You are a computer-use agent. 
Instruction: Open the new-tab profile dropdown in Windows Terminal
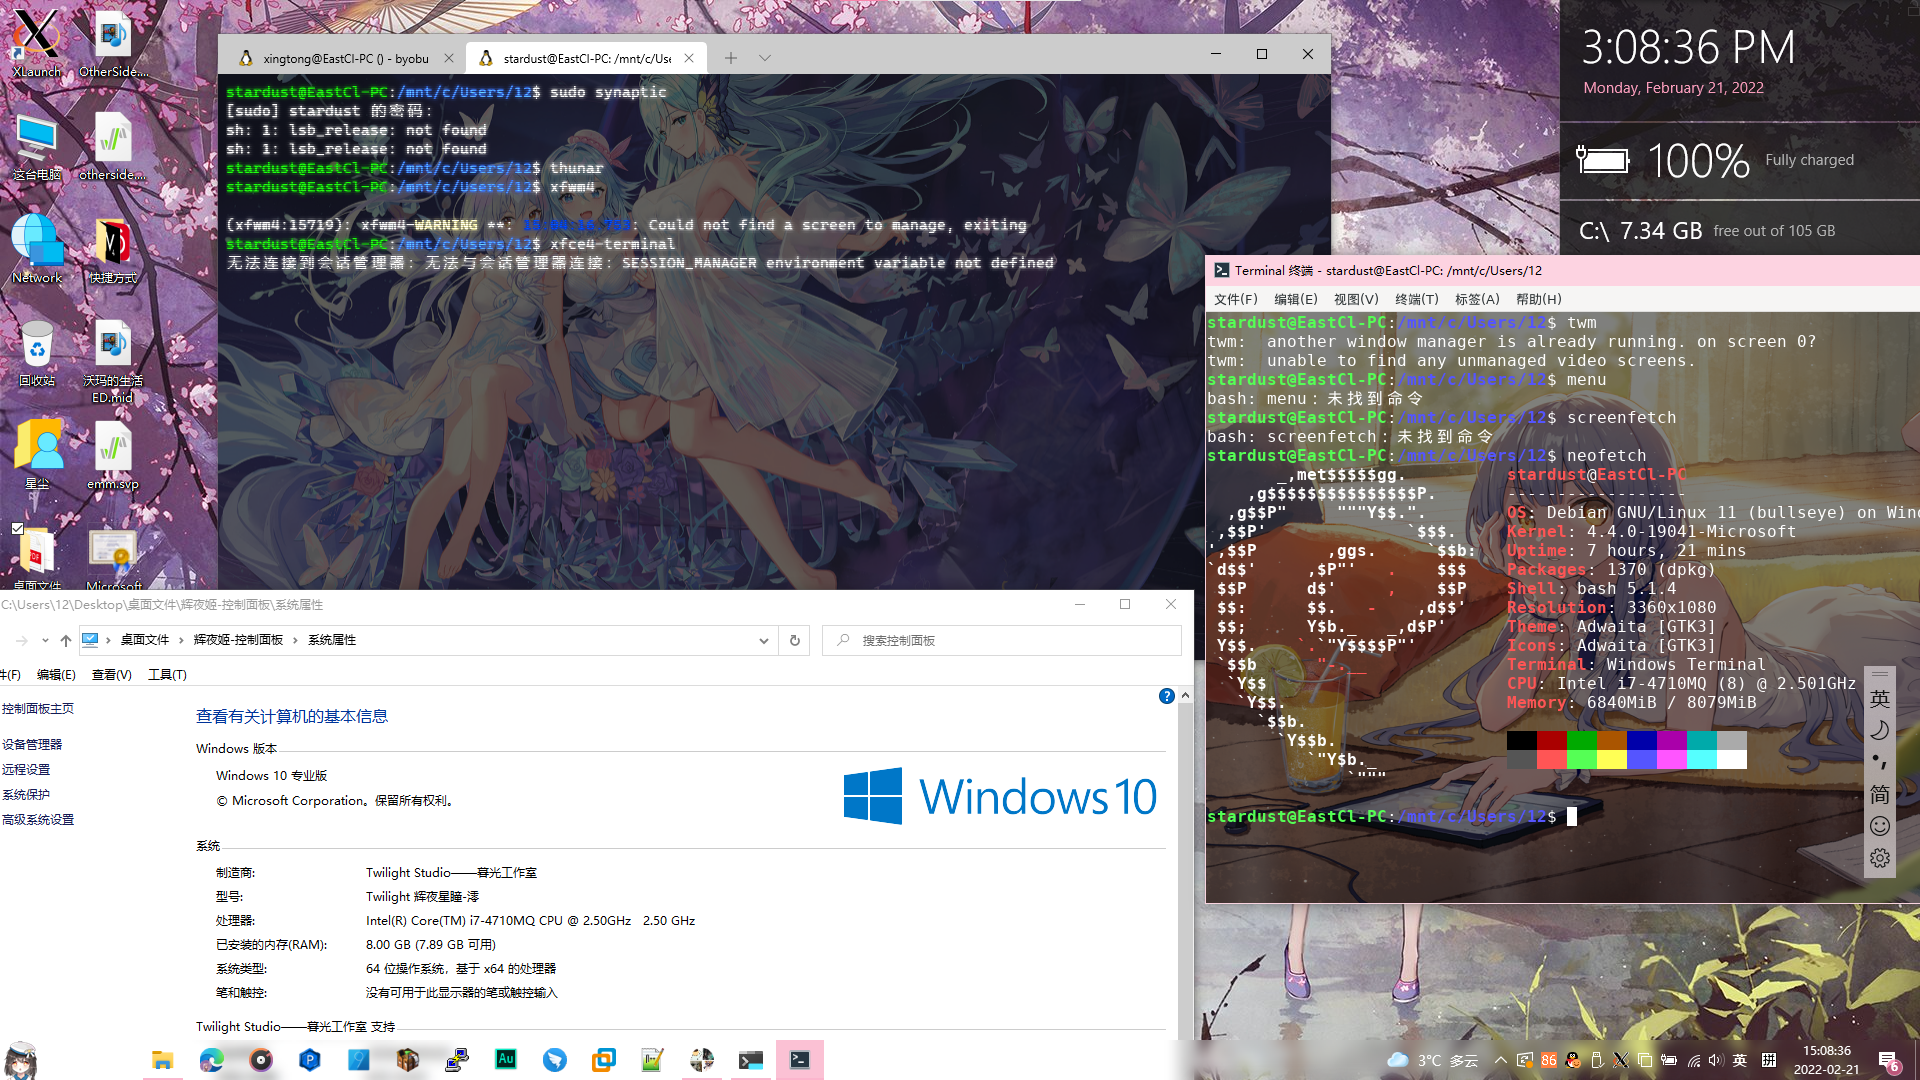click(765, 58)
